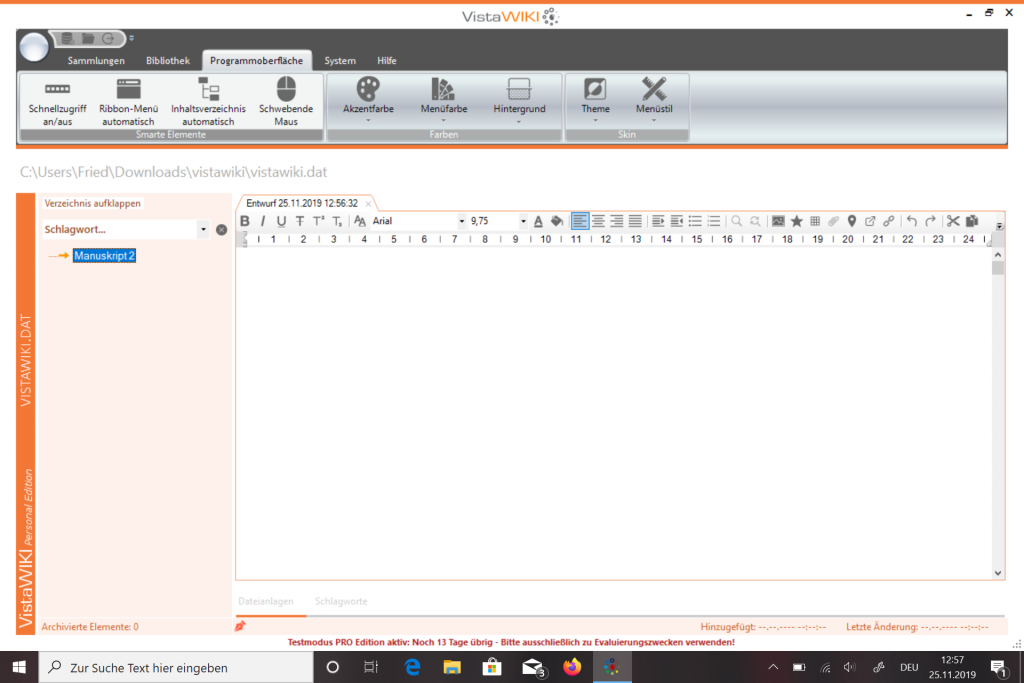Screen dimensions: 1024x683
Task: Apply subscript formatting
Action: [337, 221]
